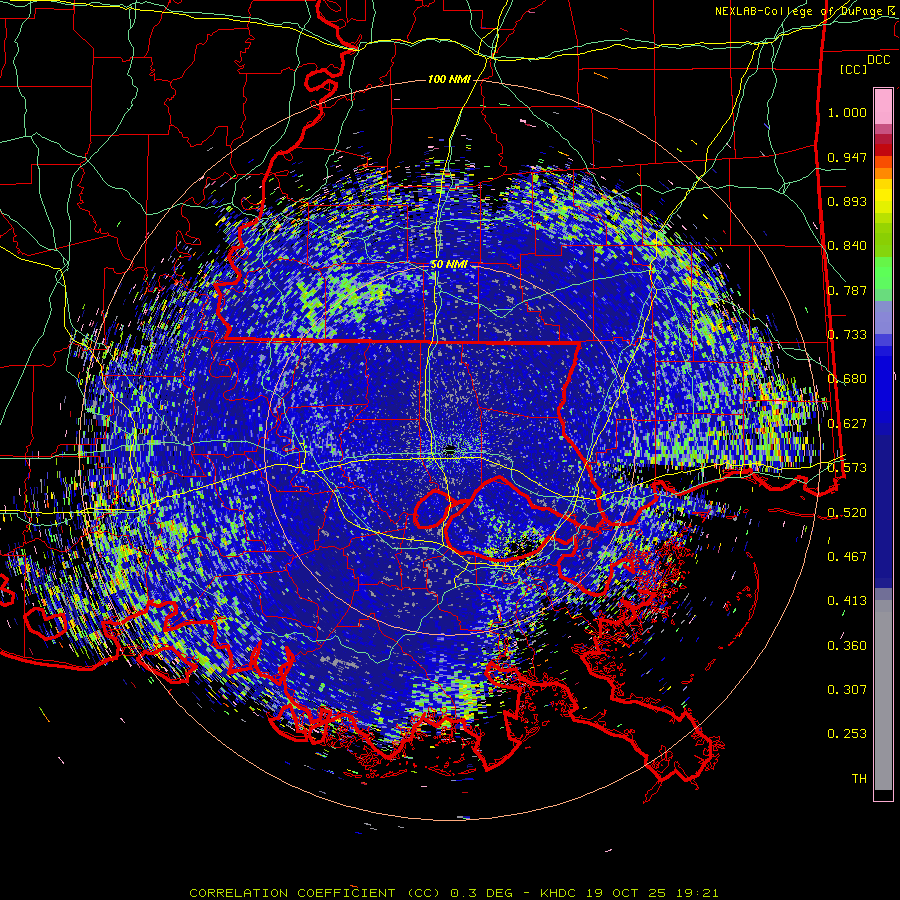The height and width of the screenshot is (900, 900).
Task: Click the 0.840 value on the color scale
Action: click(x=847, y=246)
